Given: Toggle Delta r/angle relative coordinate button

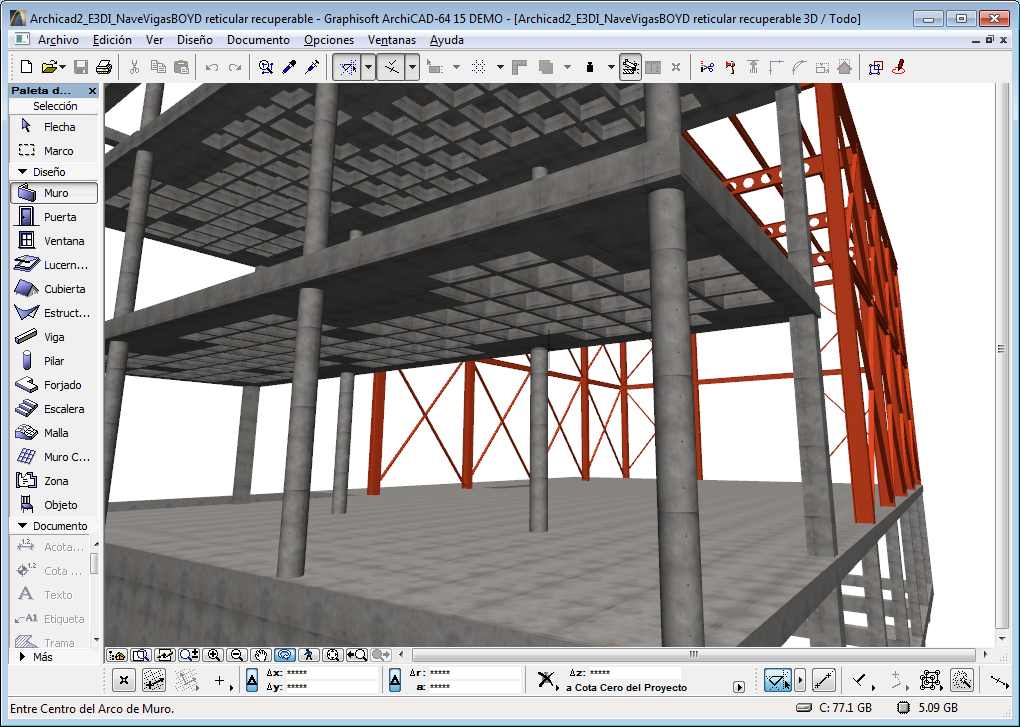Looking at the screenshot, I should click(394, 680).
